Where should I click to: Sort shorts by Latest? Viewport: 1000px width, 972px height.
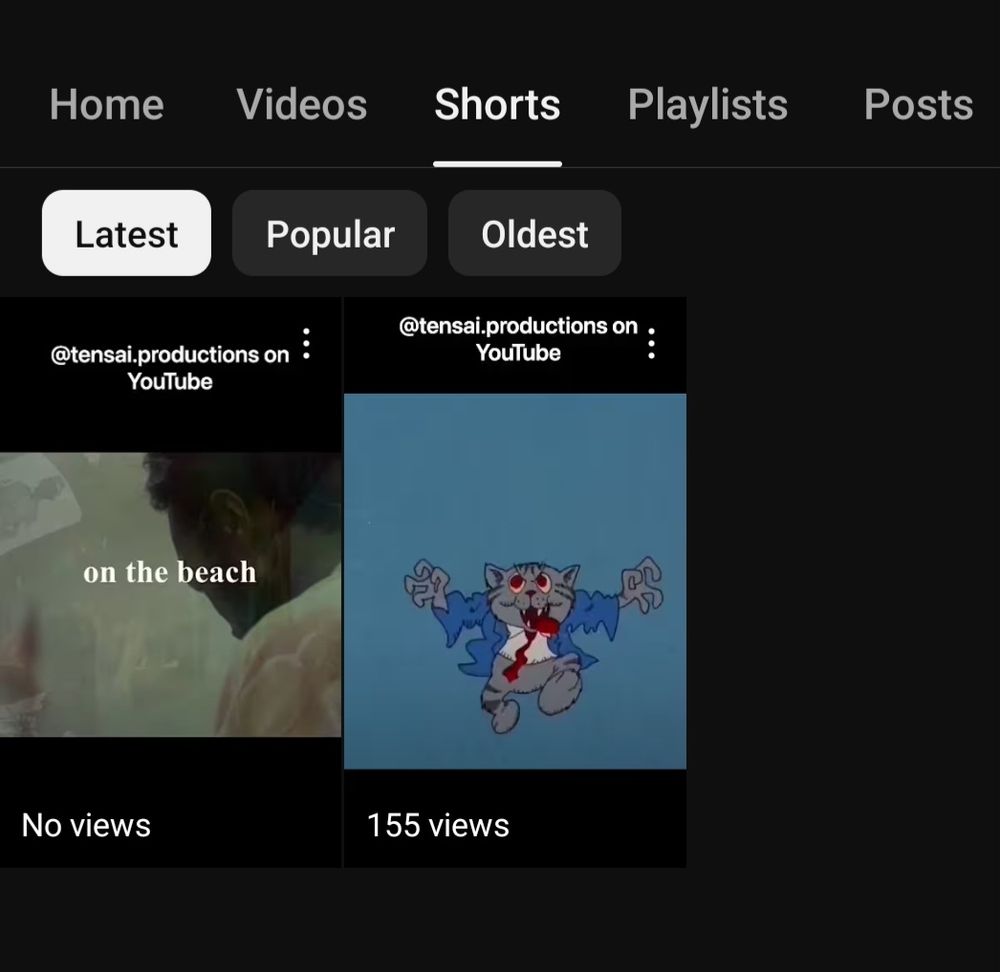[x=126, y=233]
